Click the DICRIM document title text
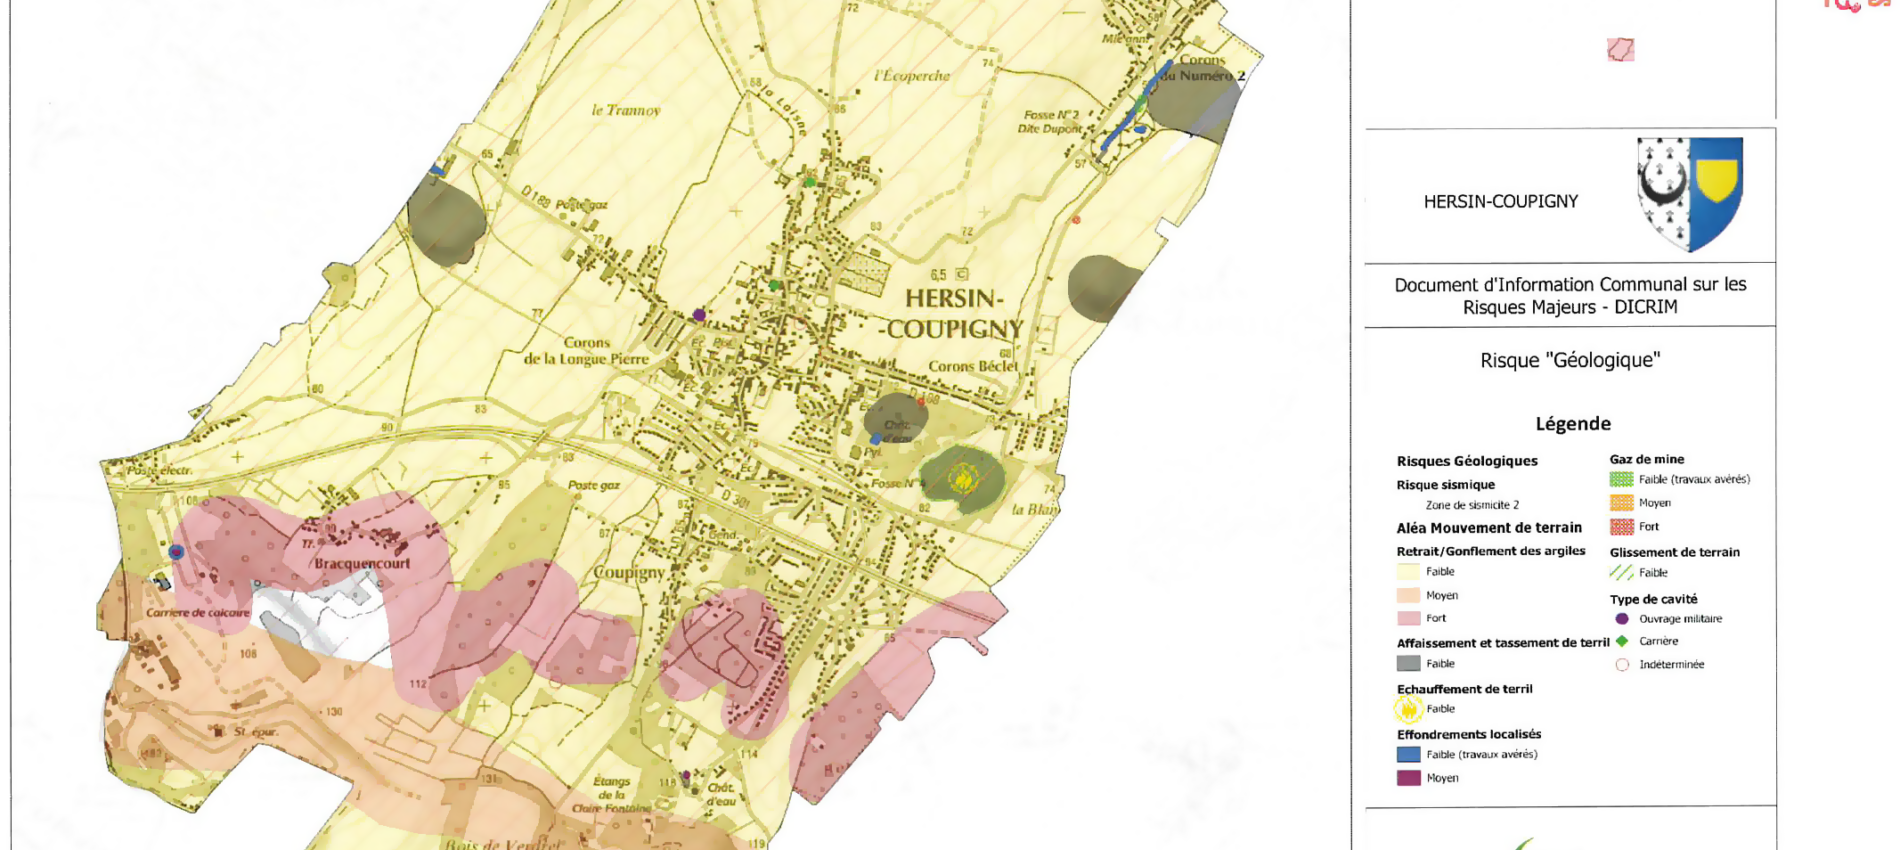1900x850 pixels. tap(1570, 296)
